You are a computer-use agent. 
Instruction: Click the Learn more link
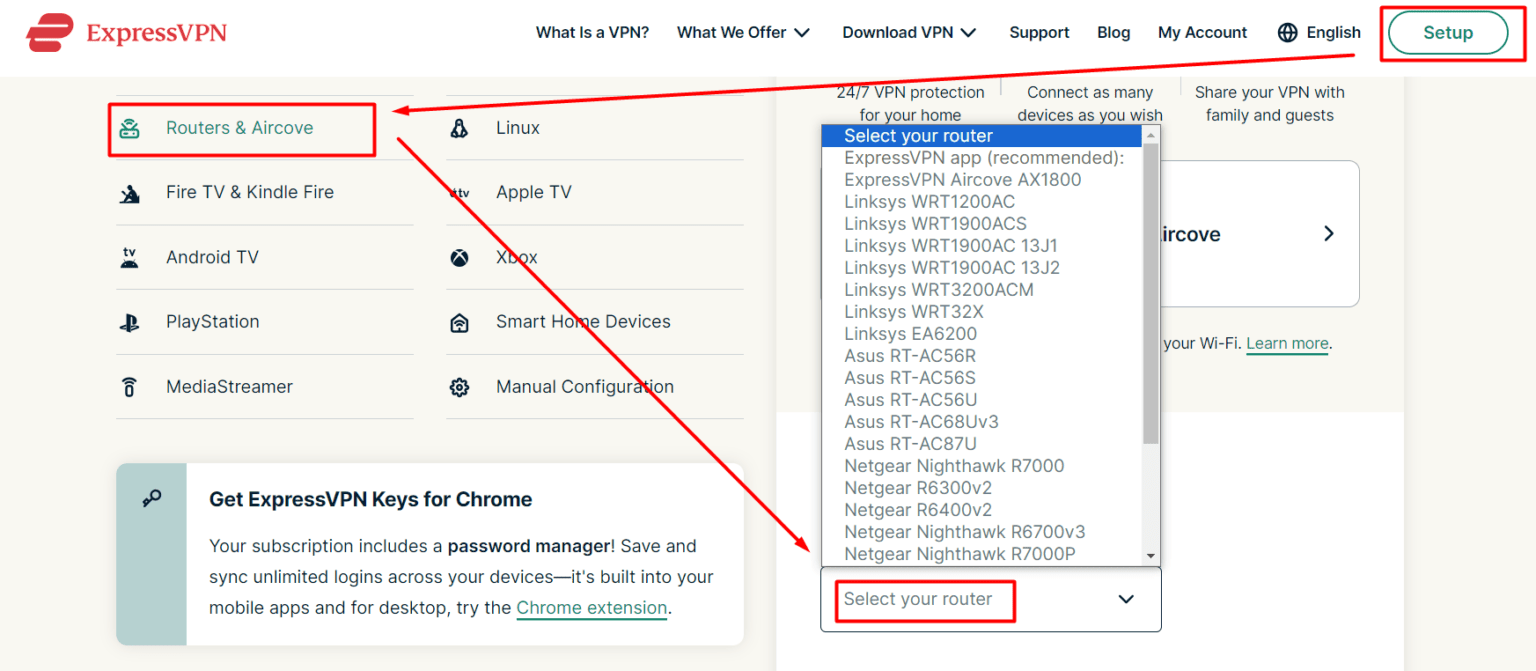1287,343
